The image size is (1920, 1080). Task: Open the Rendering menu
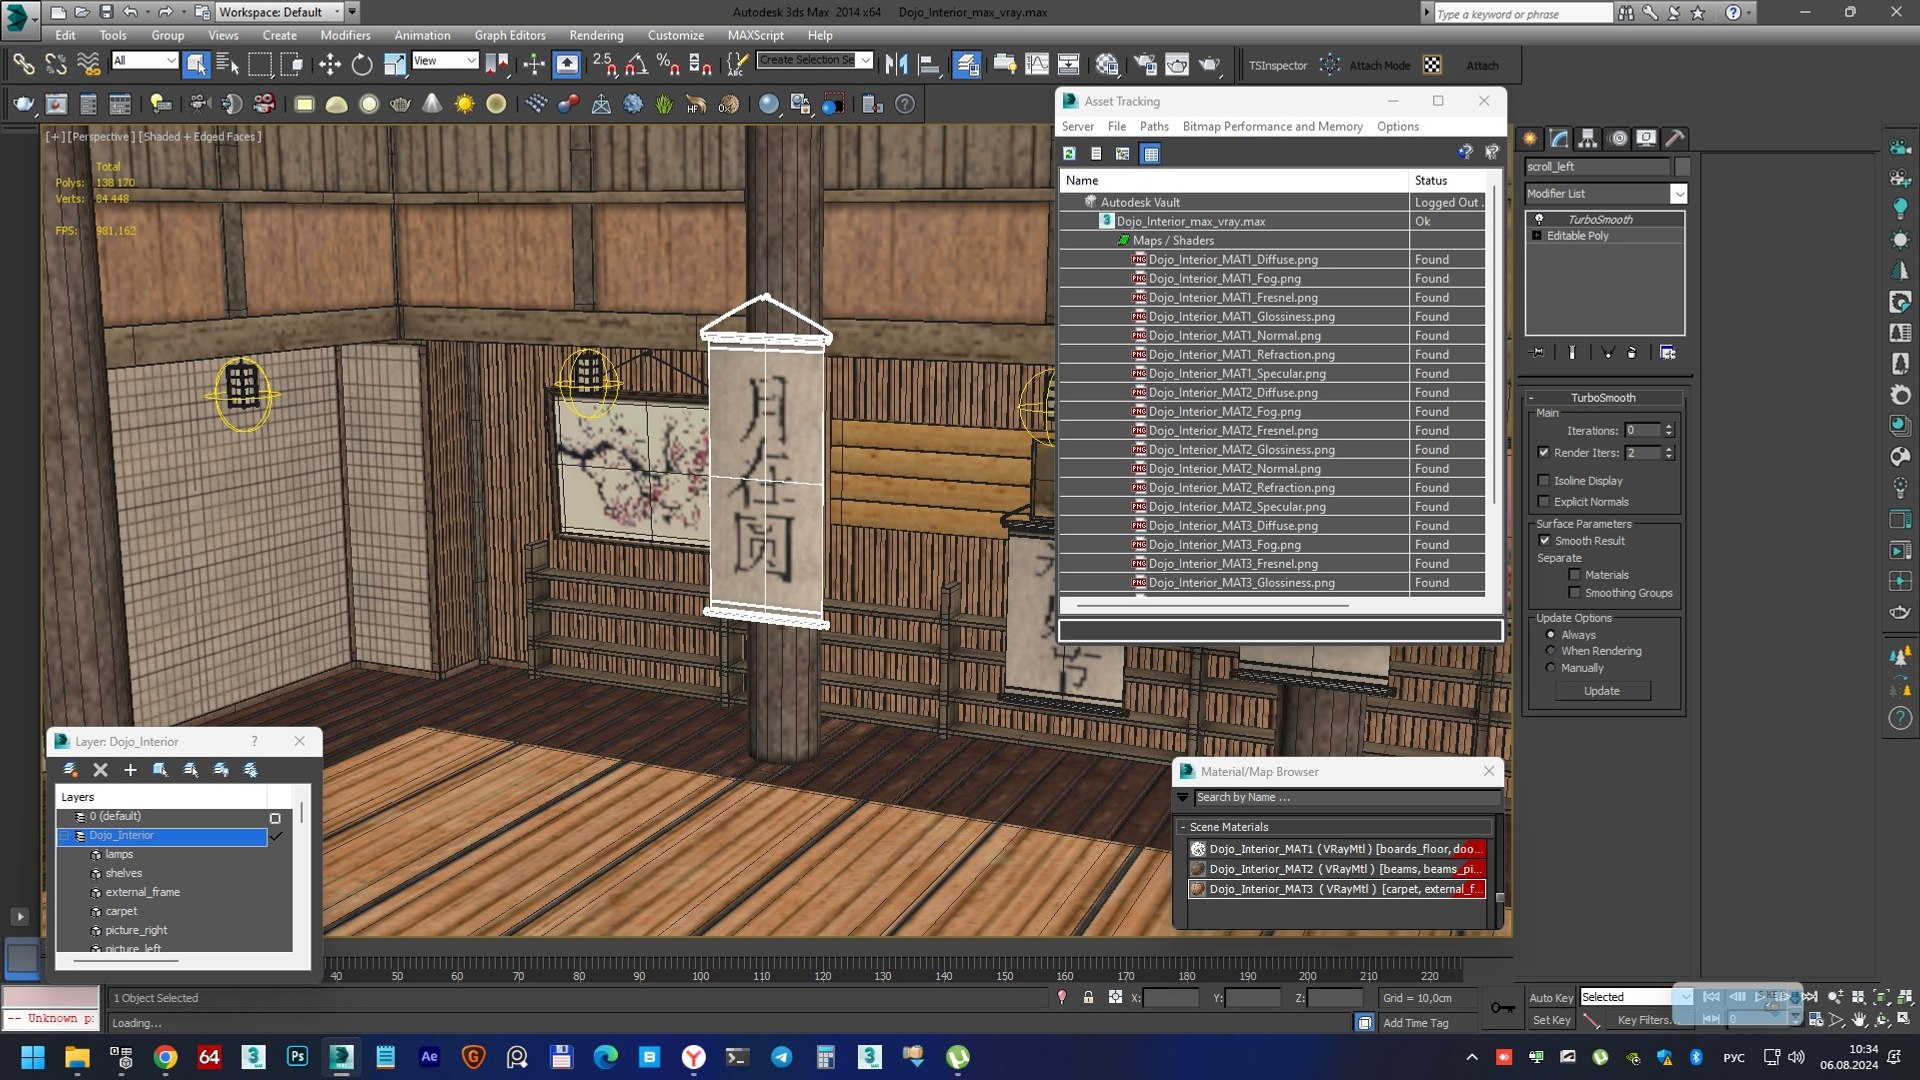[596, 35]
